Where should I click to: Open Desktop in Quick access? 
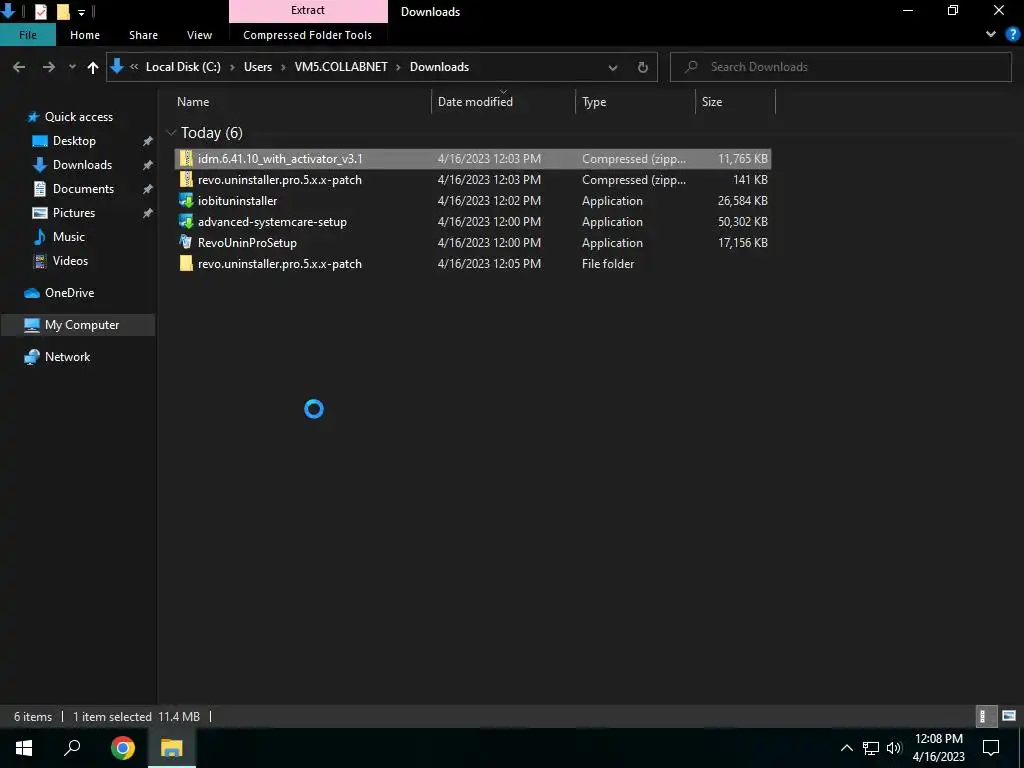coord(74,141)
